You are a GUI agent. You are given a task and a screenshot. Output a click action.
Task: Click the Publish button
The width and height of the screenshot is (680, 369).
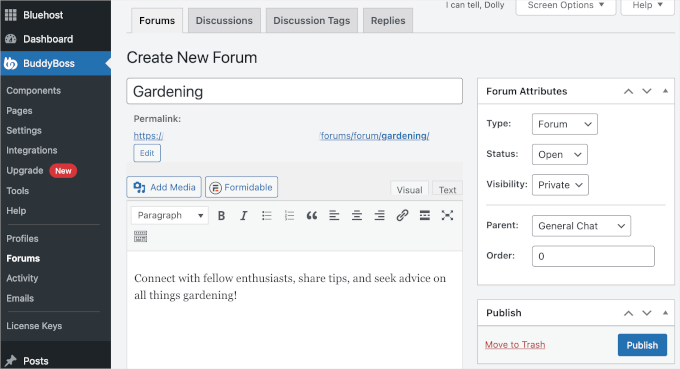click(x=642, y=345)
